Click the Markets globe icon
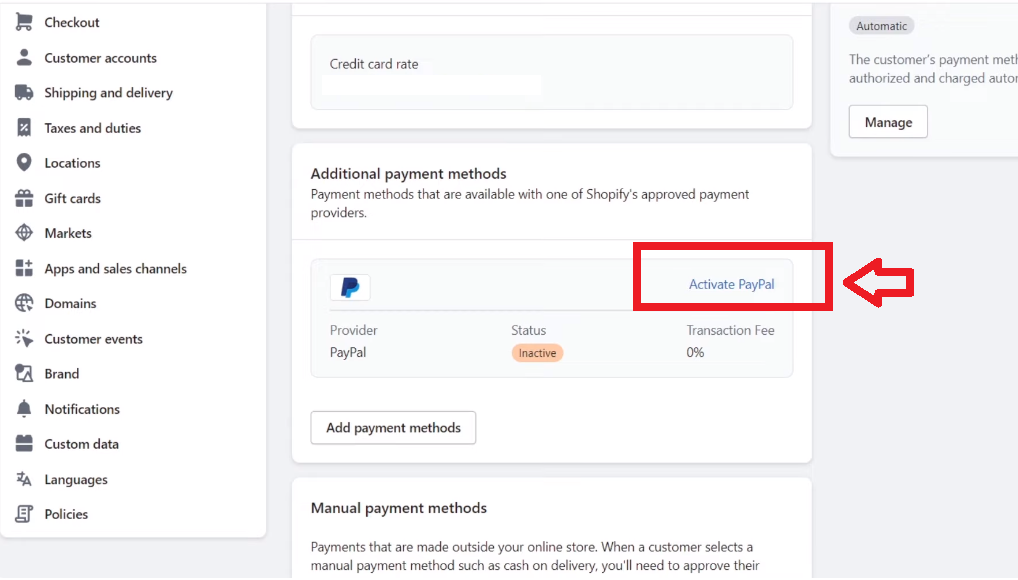This screenshot has width=1018, height=580. tap(24, 233)
